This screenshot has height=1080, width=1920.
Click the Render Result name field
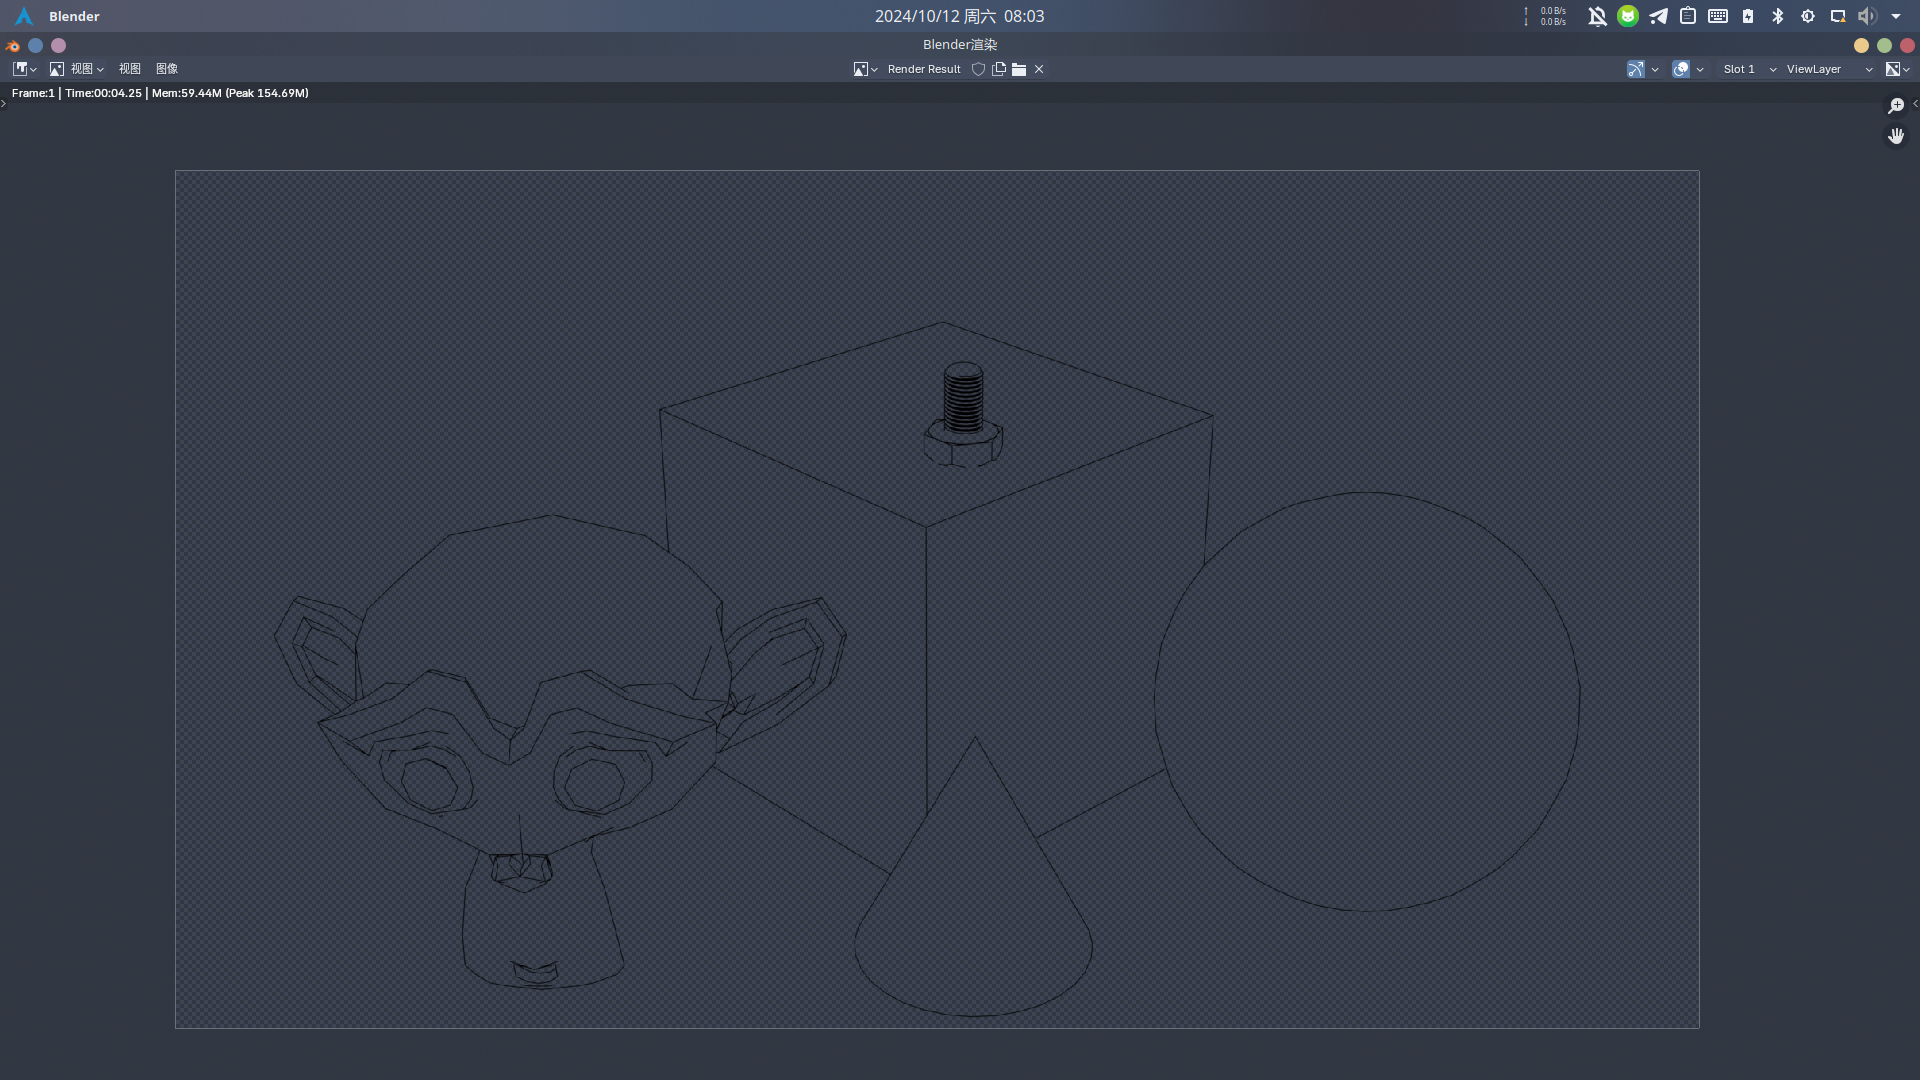(924, 69)
